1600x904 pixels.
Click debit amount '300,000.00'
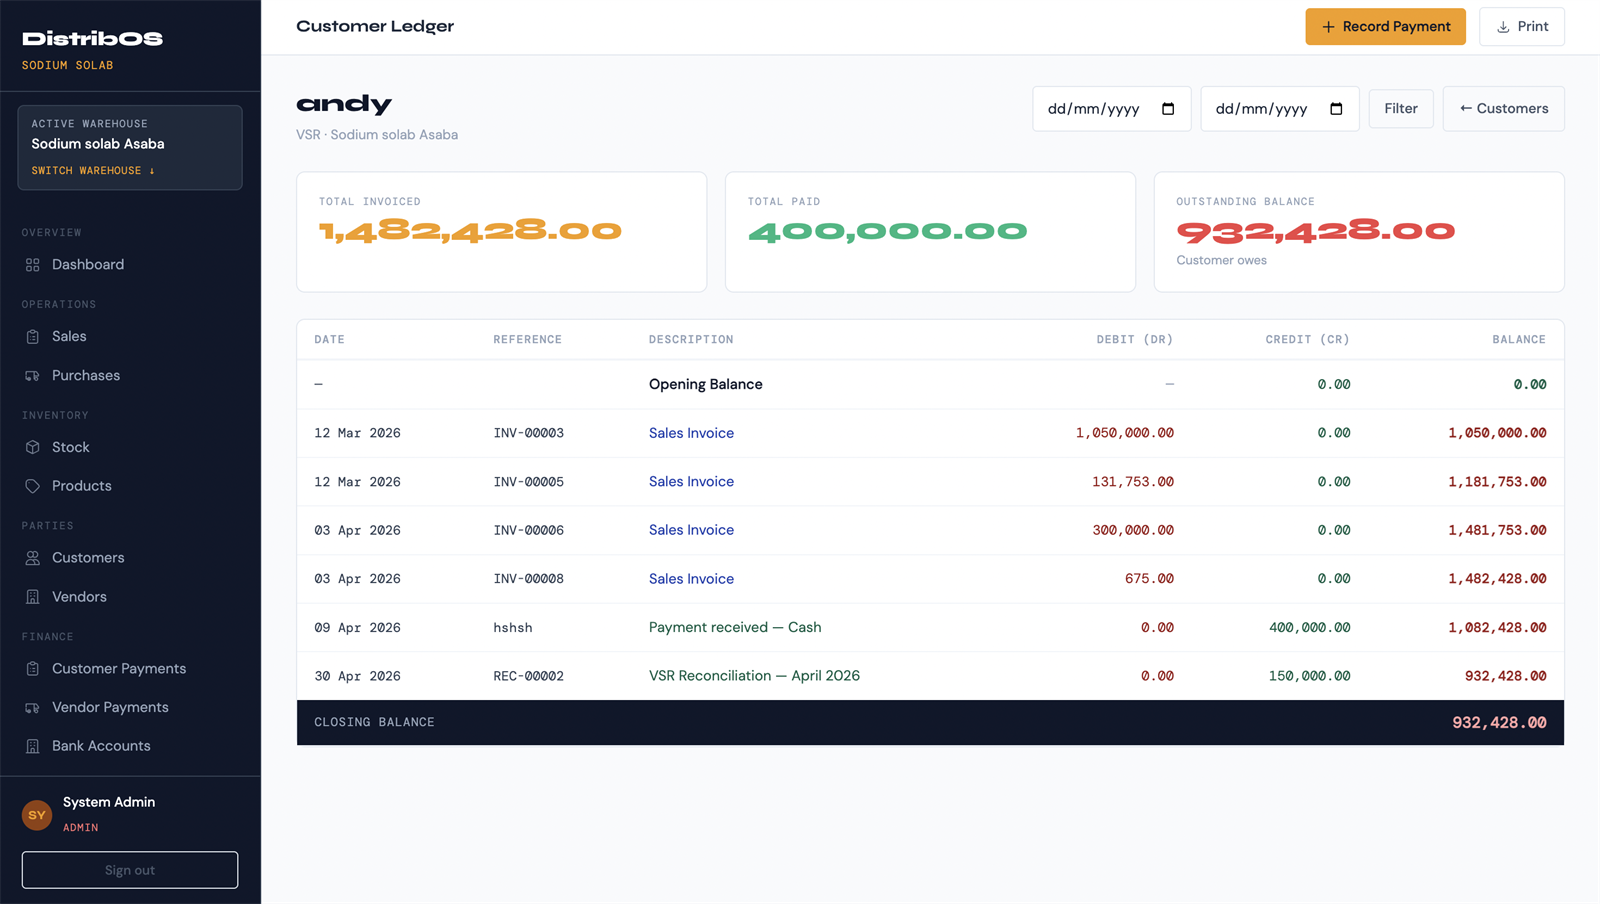coord(1133,530)
